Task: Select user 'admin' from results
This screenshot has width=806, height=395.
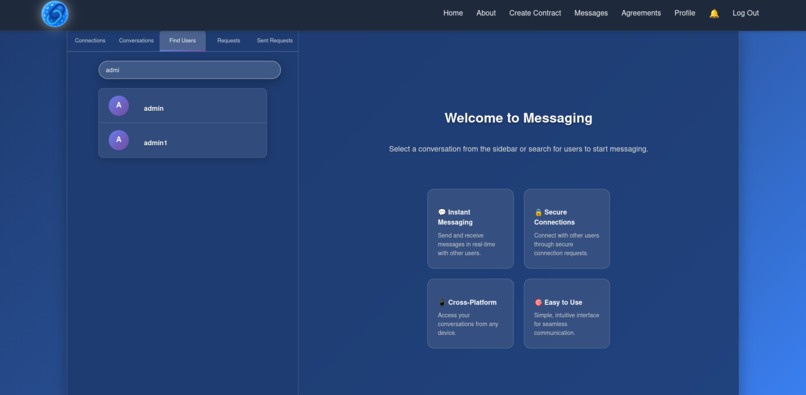Action: (182, 106)
